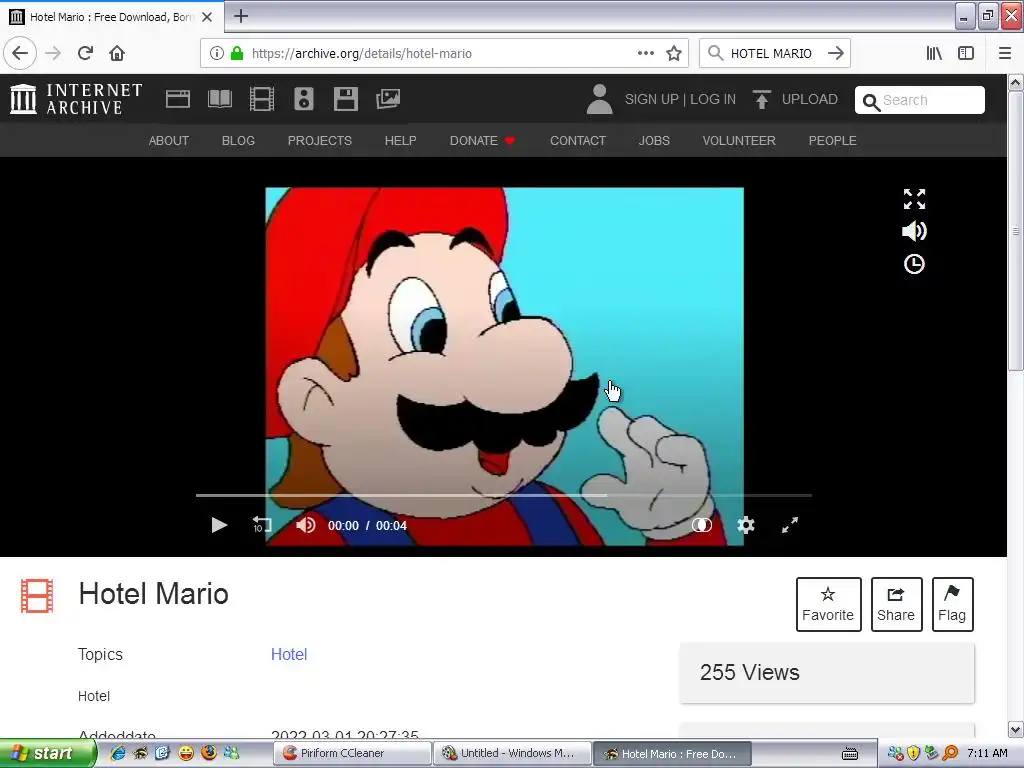Open the Web archive icon
The height and width of the screenshot is (768, 1024).
pos(178,99)
